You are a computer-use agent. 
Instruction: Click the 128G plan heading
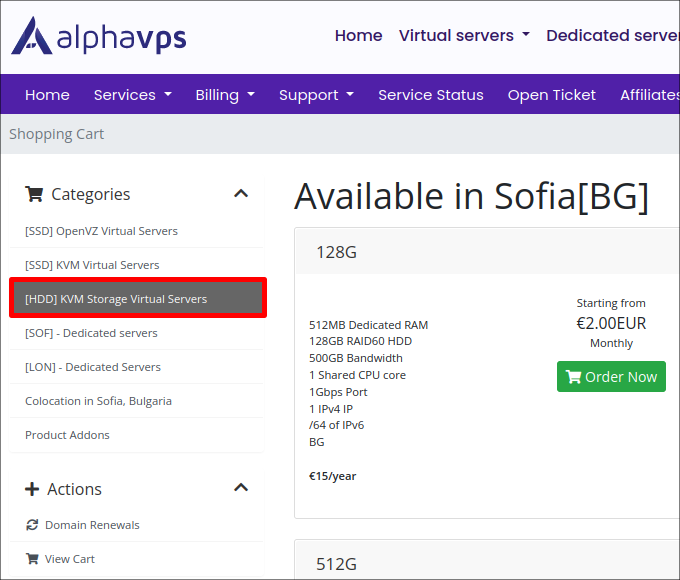coord(337,252)
